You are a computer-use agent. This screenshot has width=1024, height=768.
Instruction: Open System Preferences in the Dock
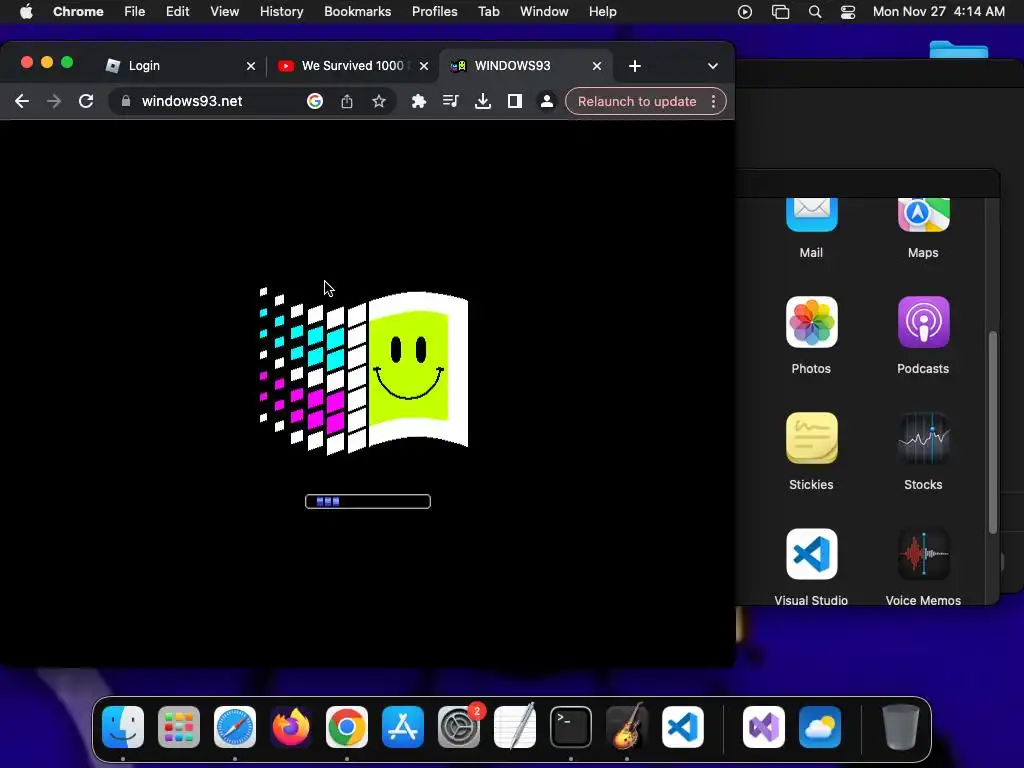[x=458, y=727]
